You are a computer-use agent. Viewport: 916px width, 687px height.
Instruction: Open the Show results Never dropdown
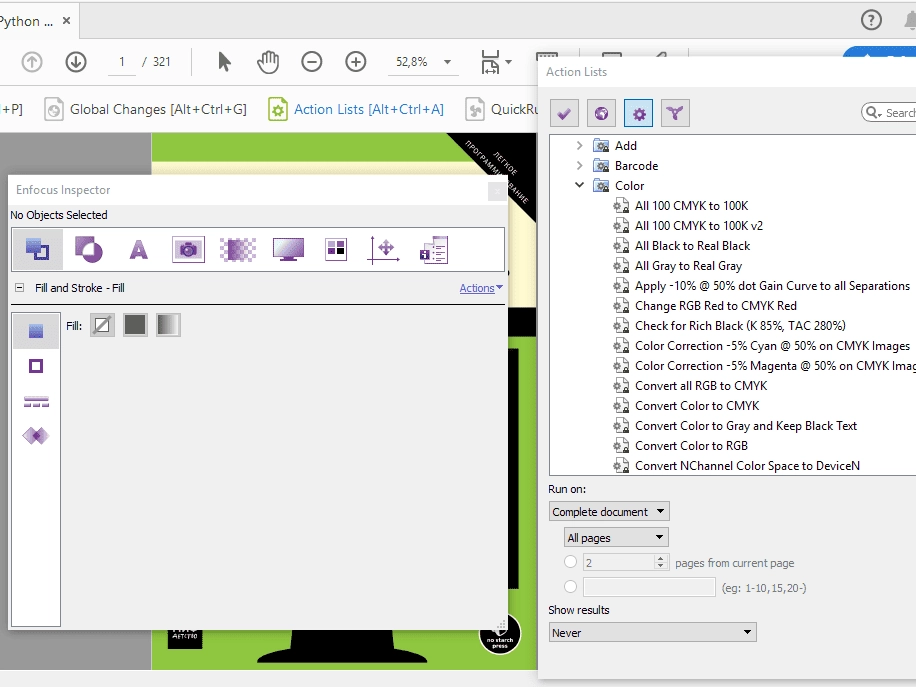(653, 632)
